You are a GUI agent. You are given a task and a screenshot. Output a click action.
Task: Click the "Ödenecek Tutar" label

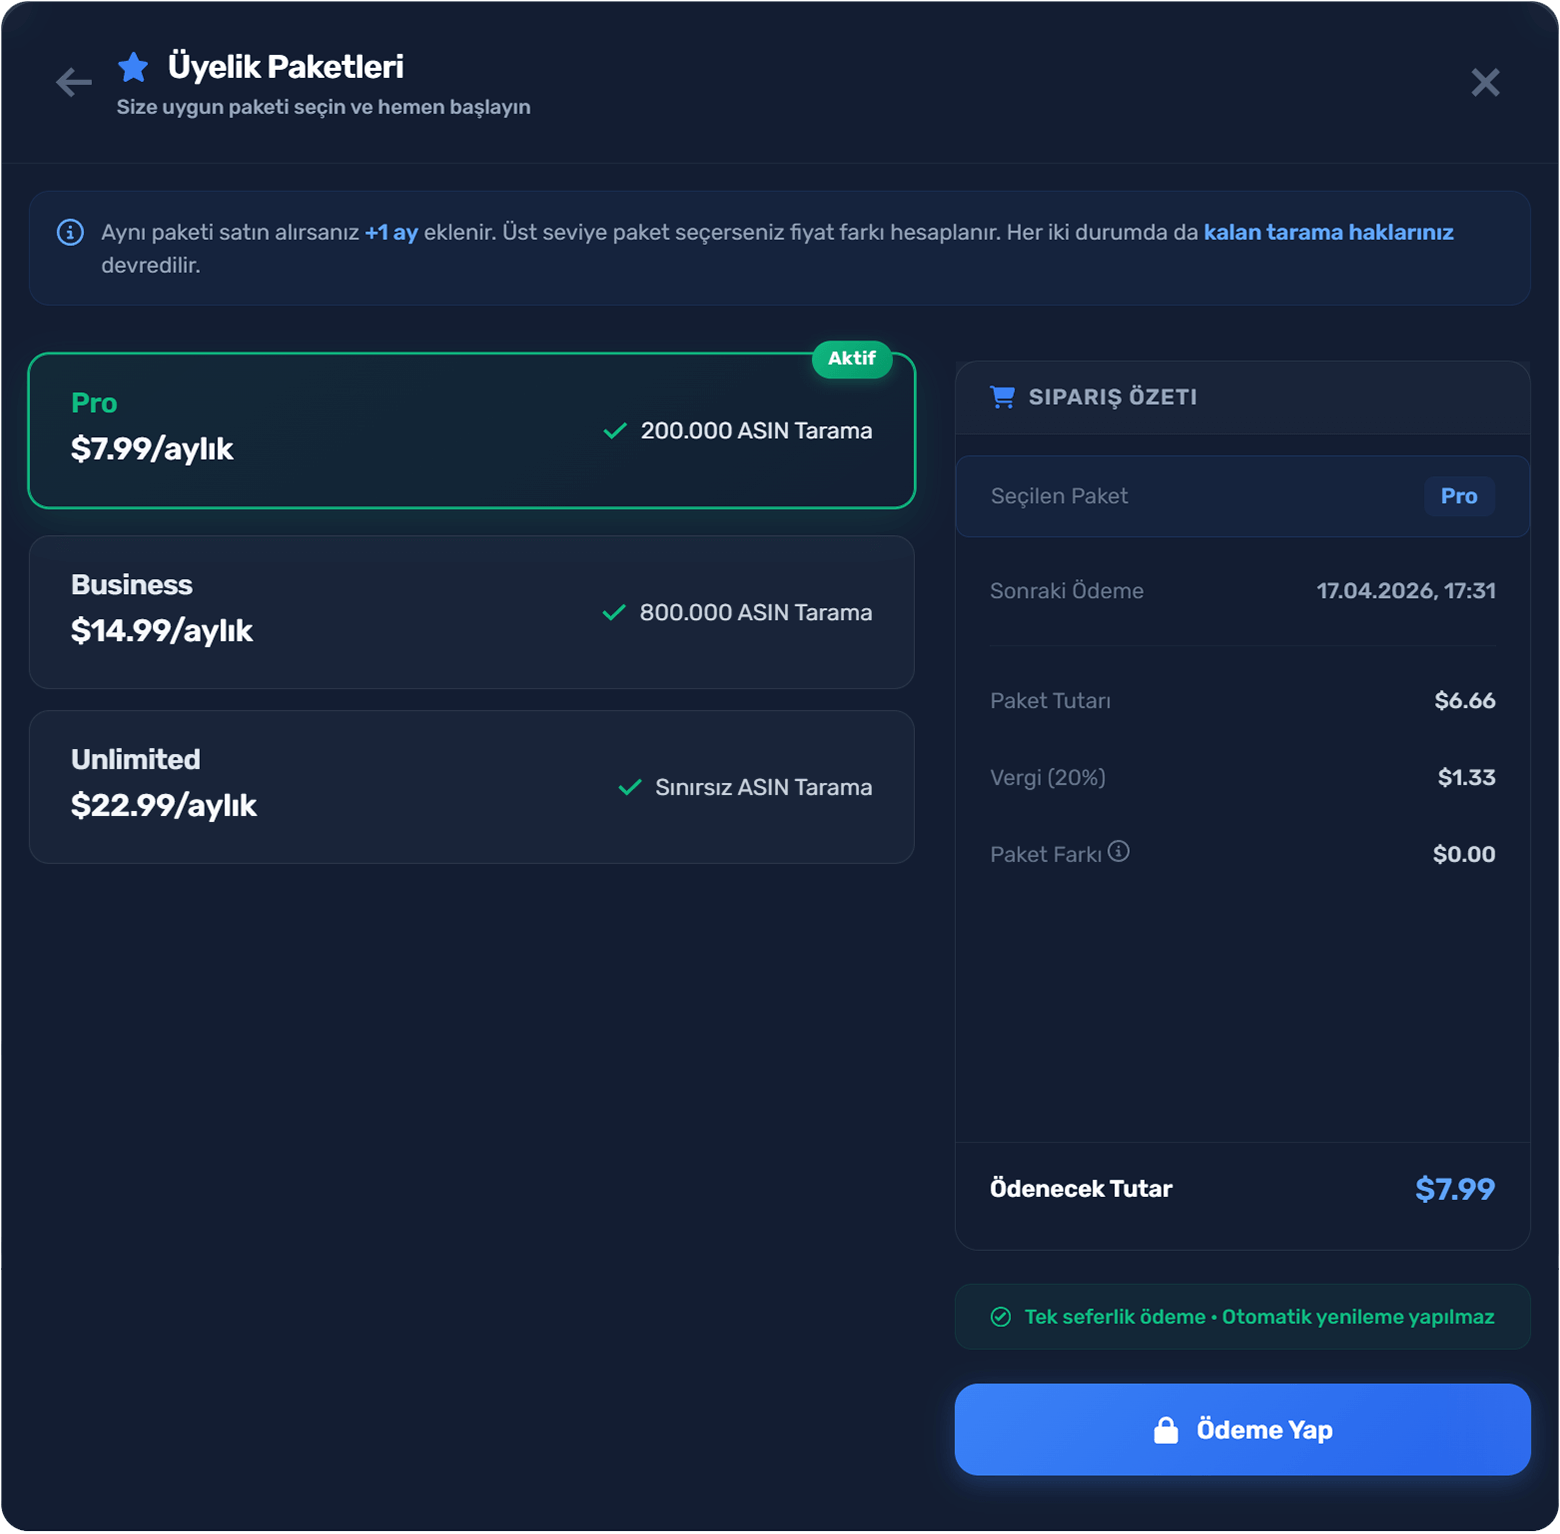(1081, 1189)
